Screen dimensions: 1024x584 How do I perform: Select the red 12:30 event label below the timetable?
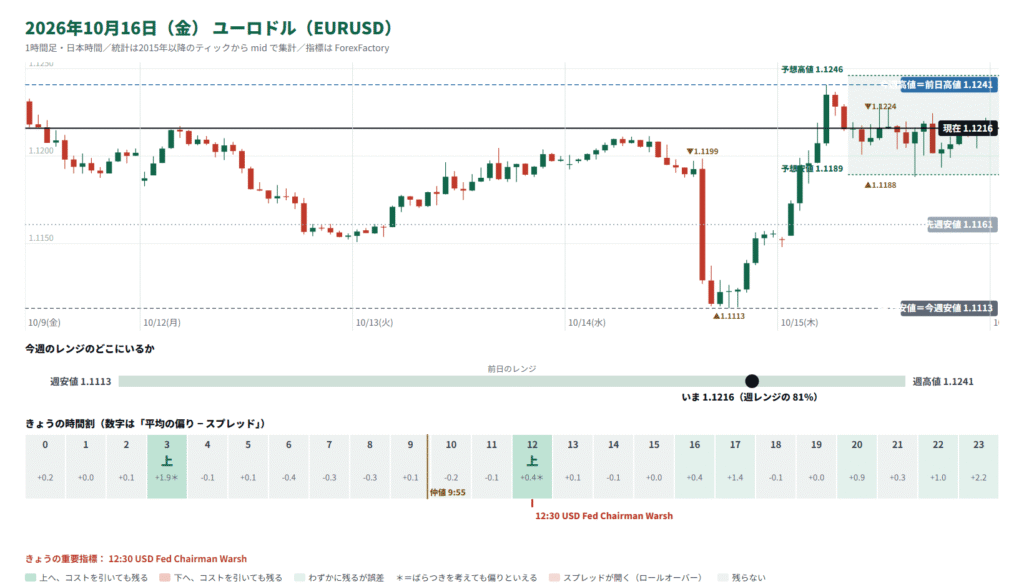[604, 515]
